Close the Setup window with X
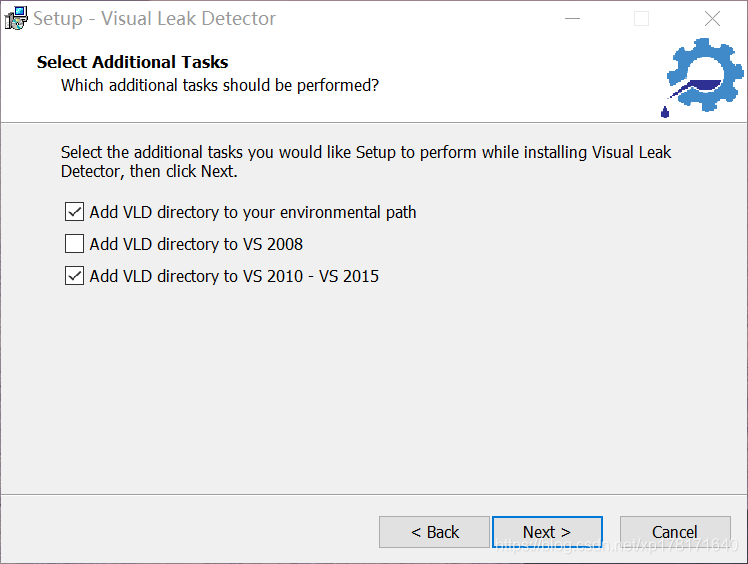 (712, 18)
